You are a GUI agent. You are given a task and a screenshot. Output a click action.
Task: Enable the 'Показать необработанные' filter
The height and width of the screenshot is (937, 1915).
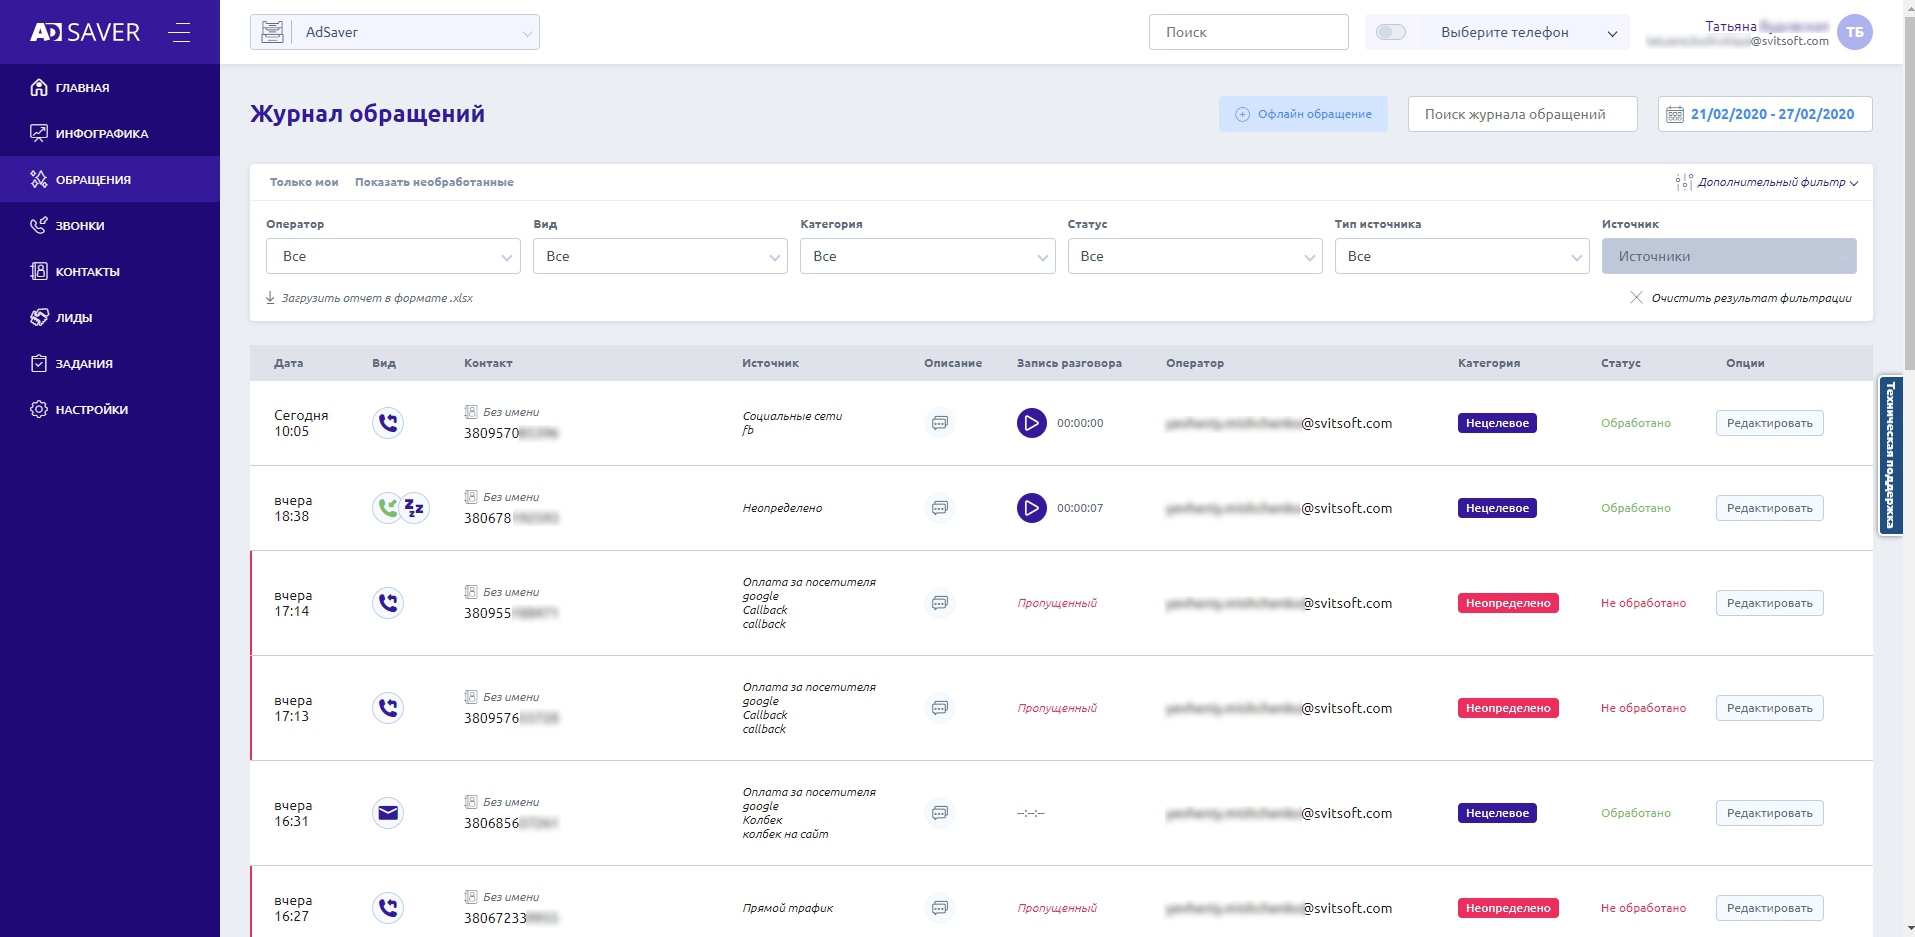point(434,182)
